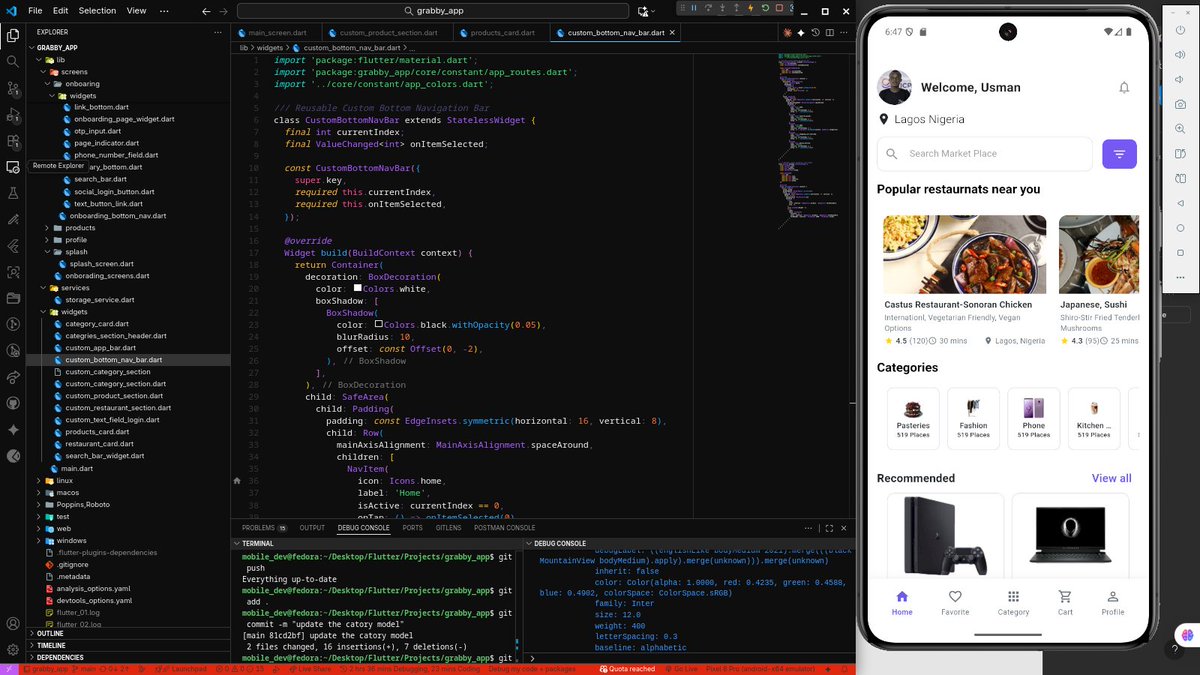This screenshot has width=1200, height=675.
Task: Split the editor to the right
Action: [830, 32]
